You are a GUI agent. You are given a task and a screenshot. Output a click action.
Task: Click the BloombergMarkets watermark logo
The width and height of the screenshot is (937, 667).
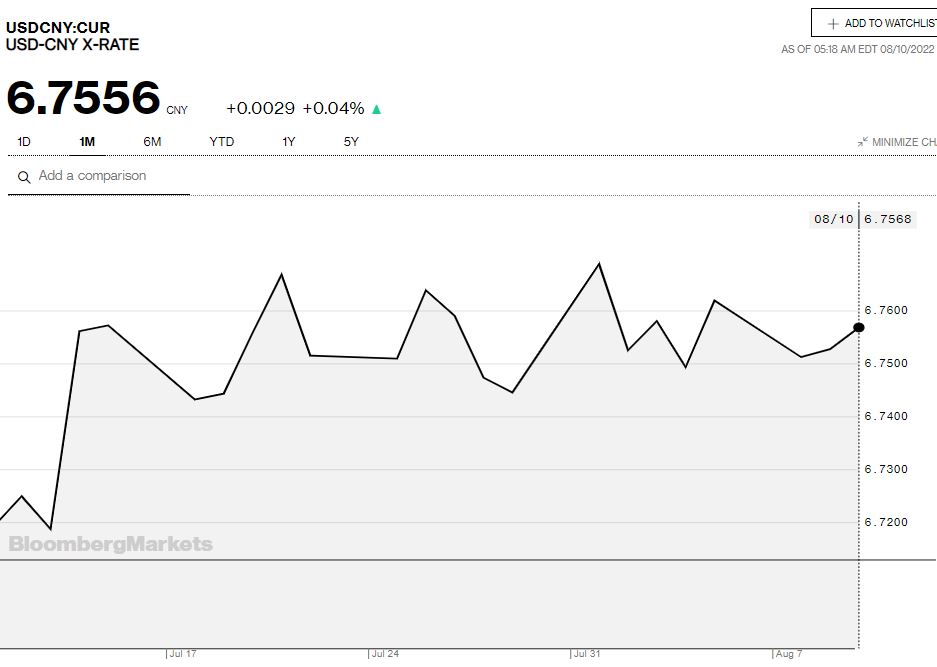110,544
